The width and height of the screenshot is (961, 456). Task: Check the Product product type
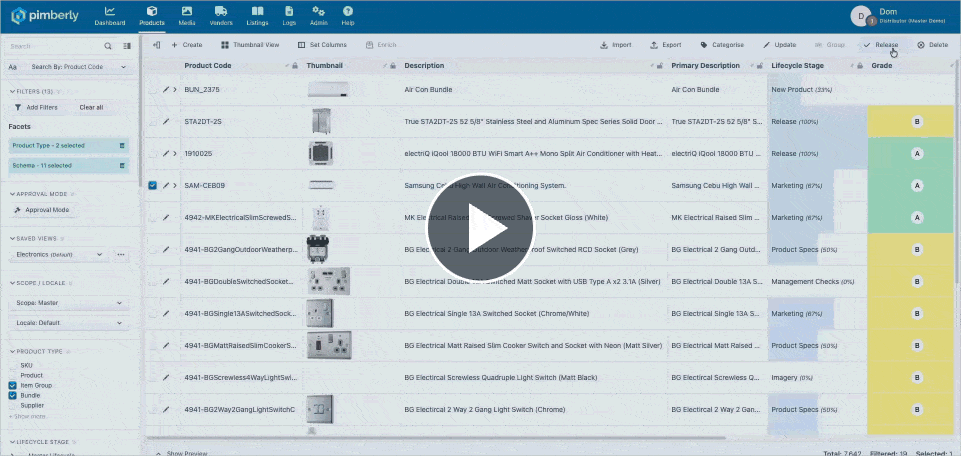pyautogui.click(x=12, y=375)
